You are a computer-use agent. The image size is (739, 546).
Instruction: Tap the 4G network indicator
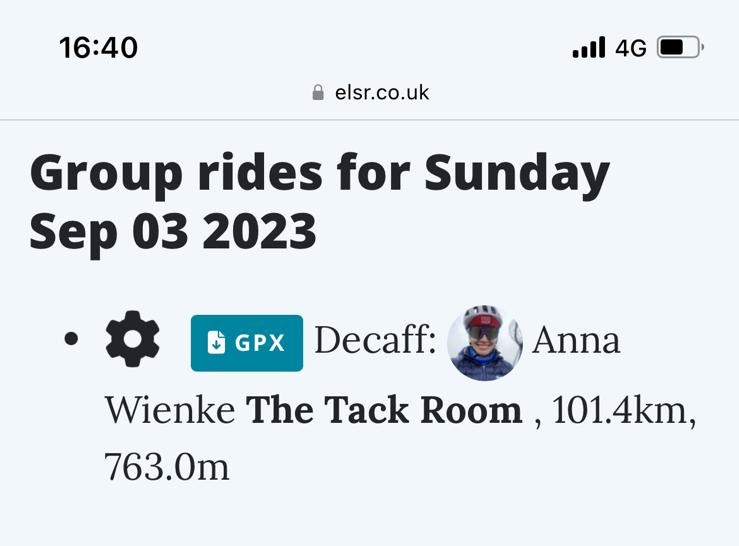point(631,48)
